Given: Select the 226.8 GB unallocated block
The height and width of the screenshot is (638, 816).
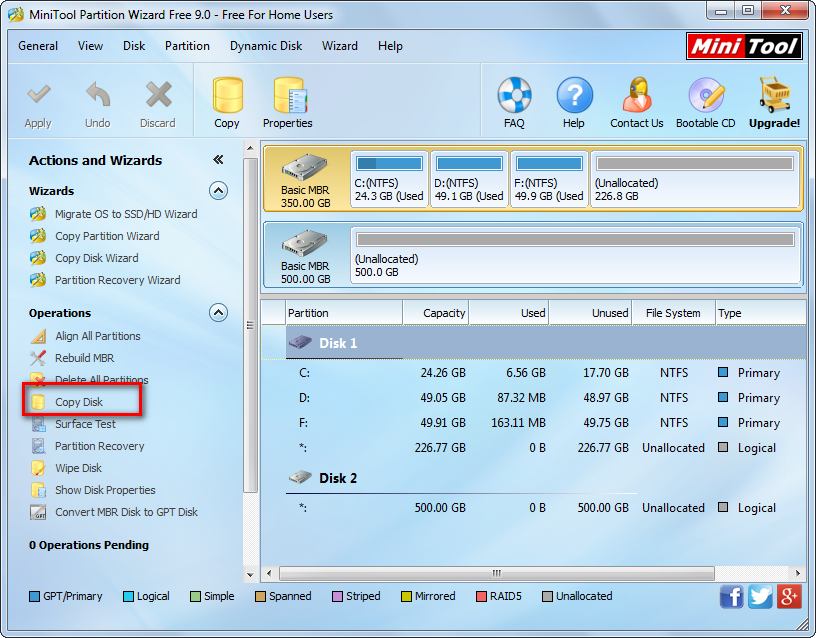Looking at the screenshot, I should (x=695, y=179).
